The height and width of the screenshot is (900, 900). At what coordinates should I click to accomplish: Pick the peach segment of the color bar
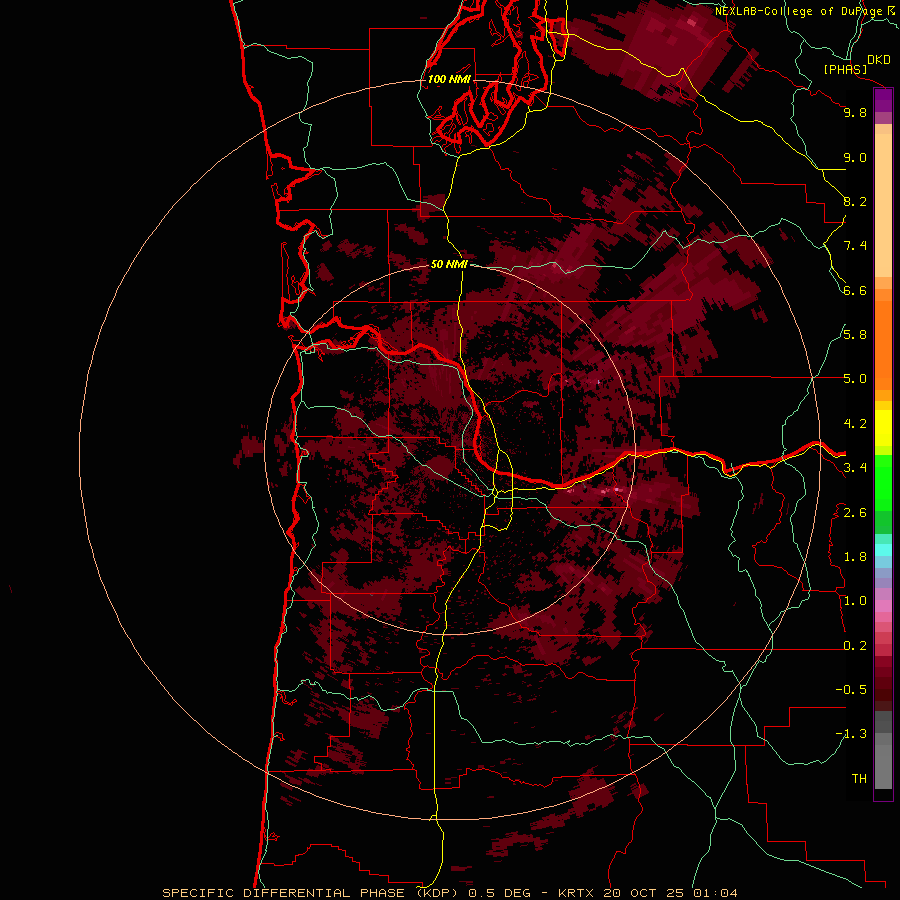pos(883,205)
